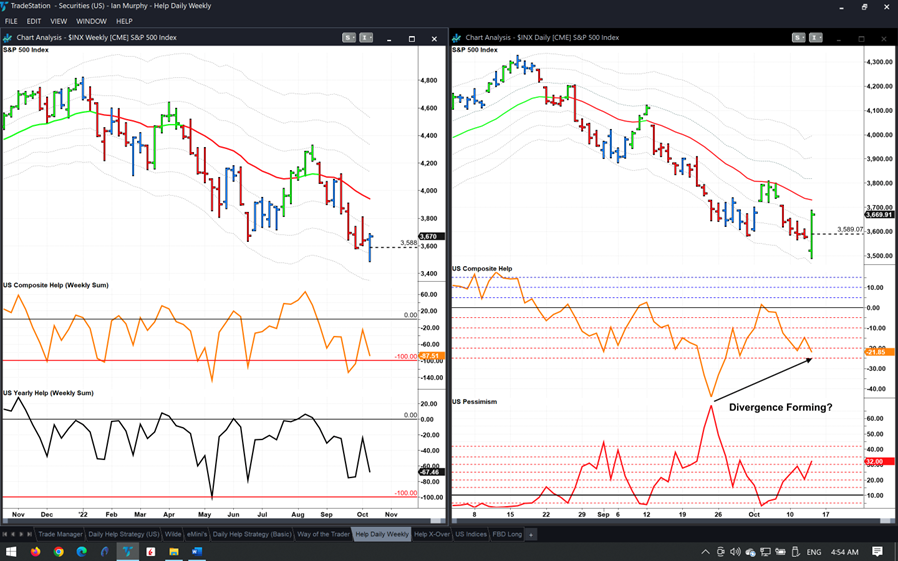Open the FILE menu
The height and width of the screenshot is (561, 898).
[11, 21]
